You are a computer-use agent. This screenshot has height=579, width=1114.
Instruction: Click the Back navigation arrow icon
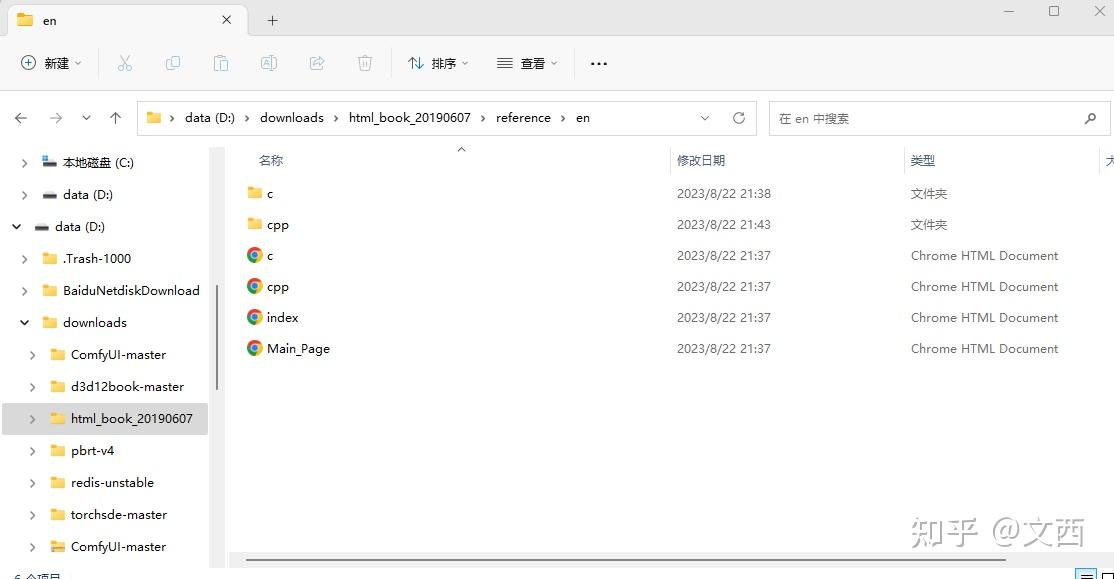[x=20, y=117]
